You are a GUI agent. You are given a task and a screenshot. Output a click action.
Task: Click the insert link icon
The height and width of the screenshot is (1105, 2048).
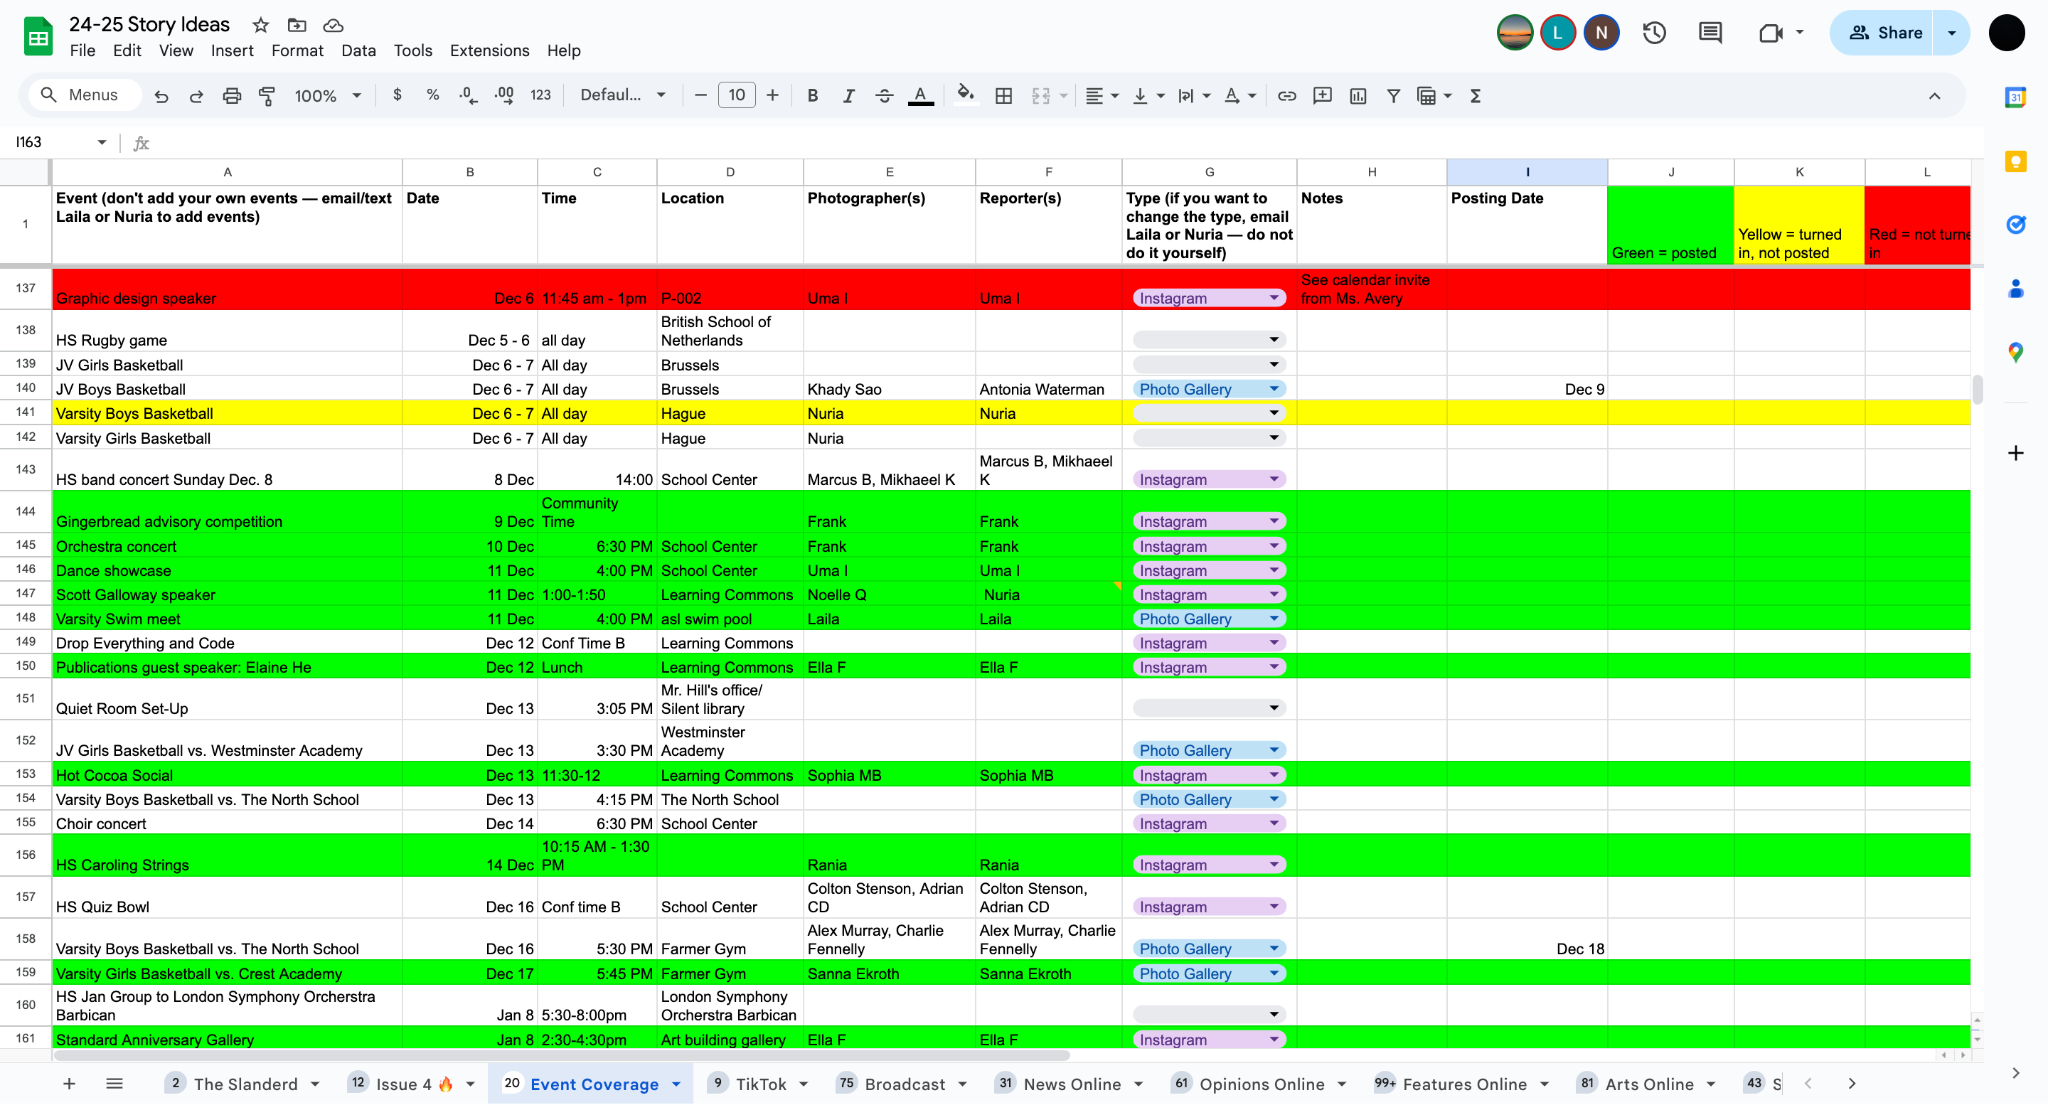[x=1287, y=96]
